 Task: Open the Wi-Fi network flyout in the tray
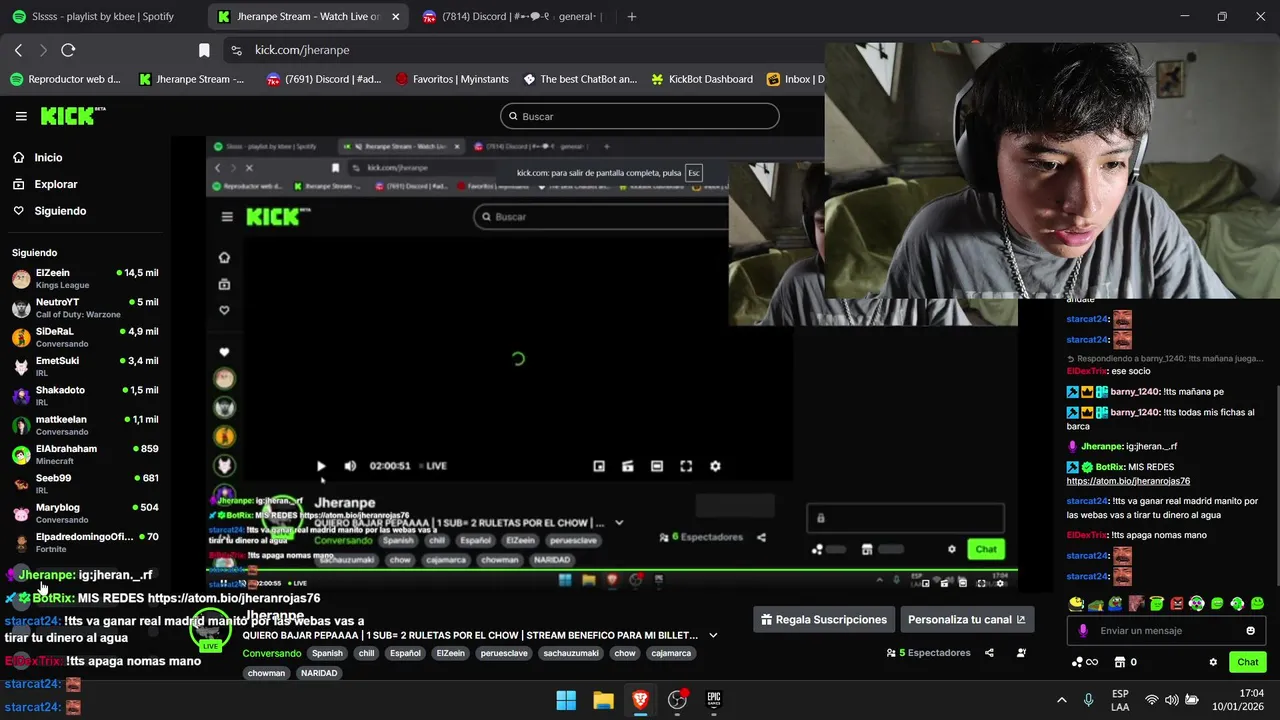pos(1152,700)
